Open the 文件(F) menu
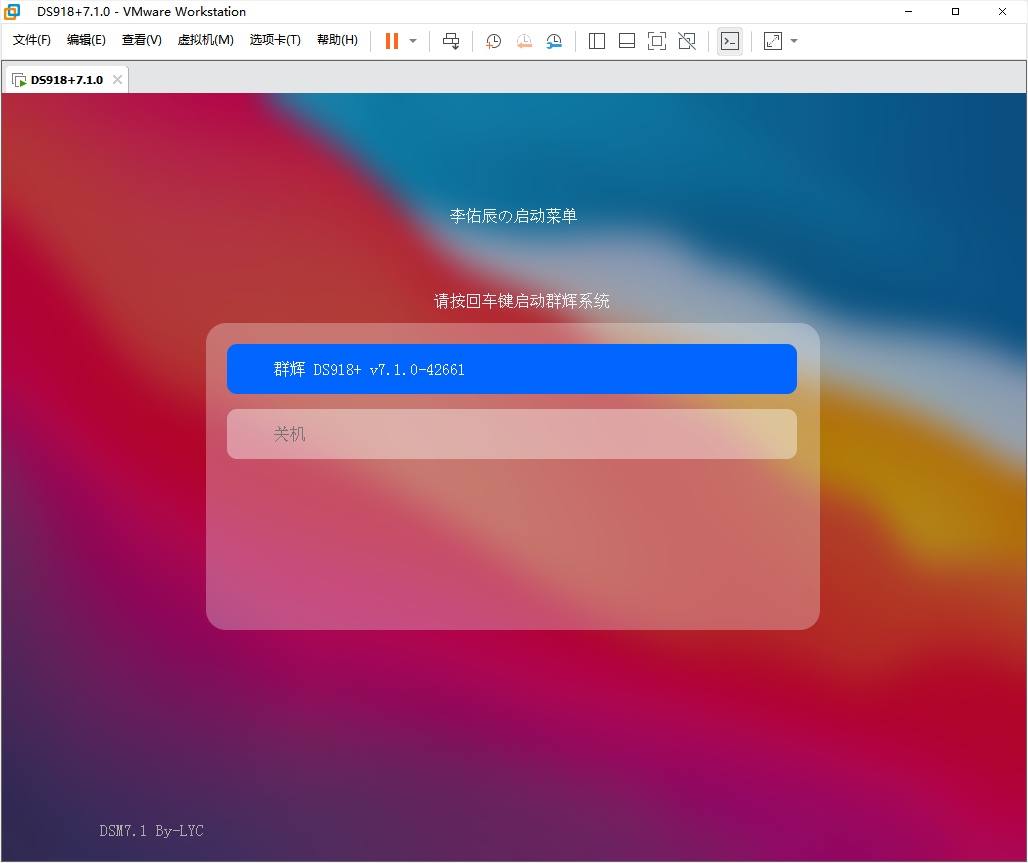 click(x=32, y=40)
